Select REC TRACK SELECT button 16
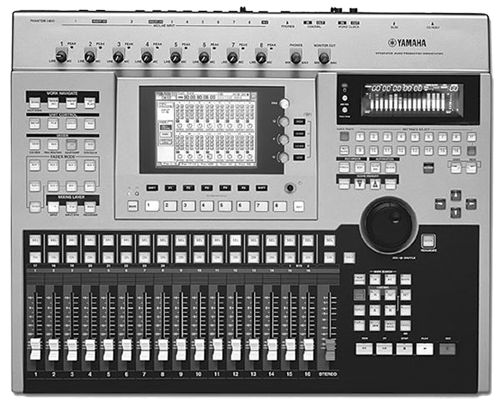 [x=456, y=150]
